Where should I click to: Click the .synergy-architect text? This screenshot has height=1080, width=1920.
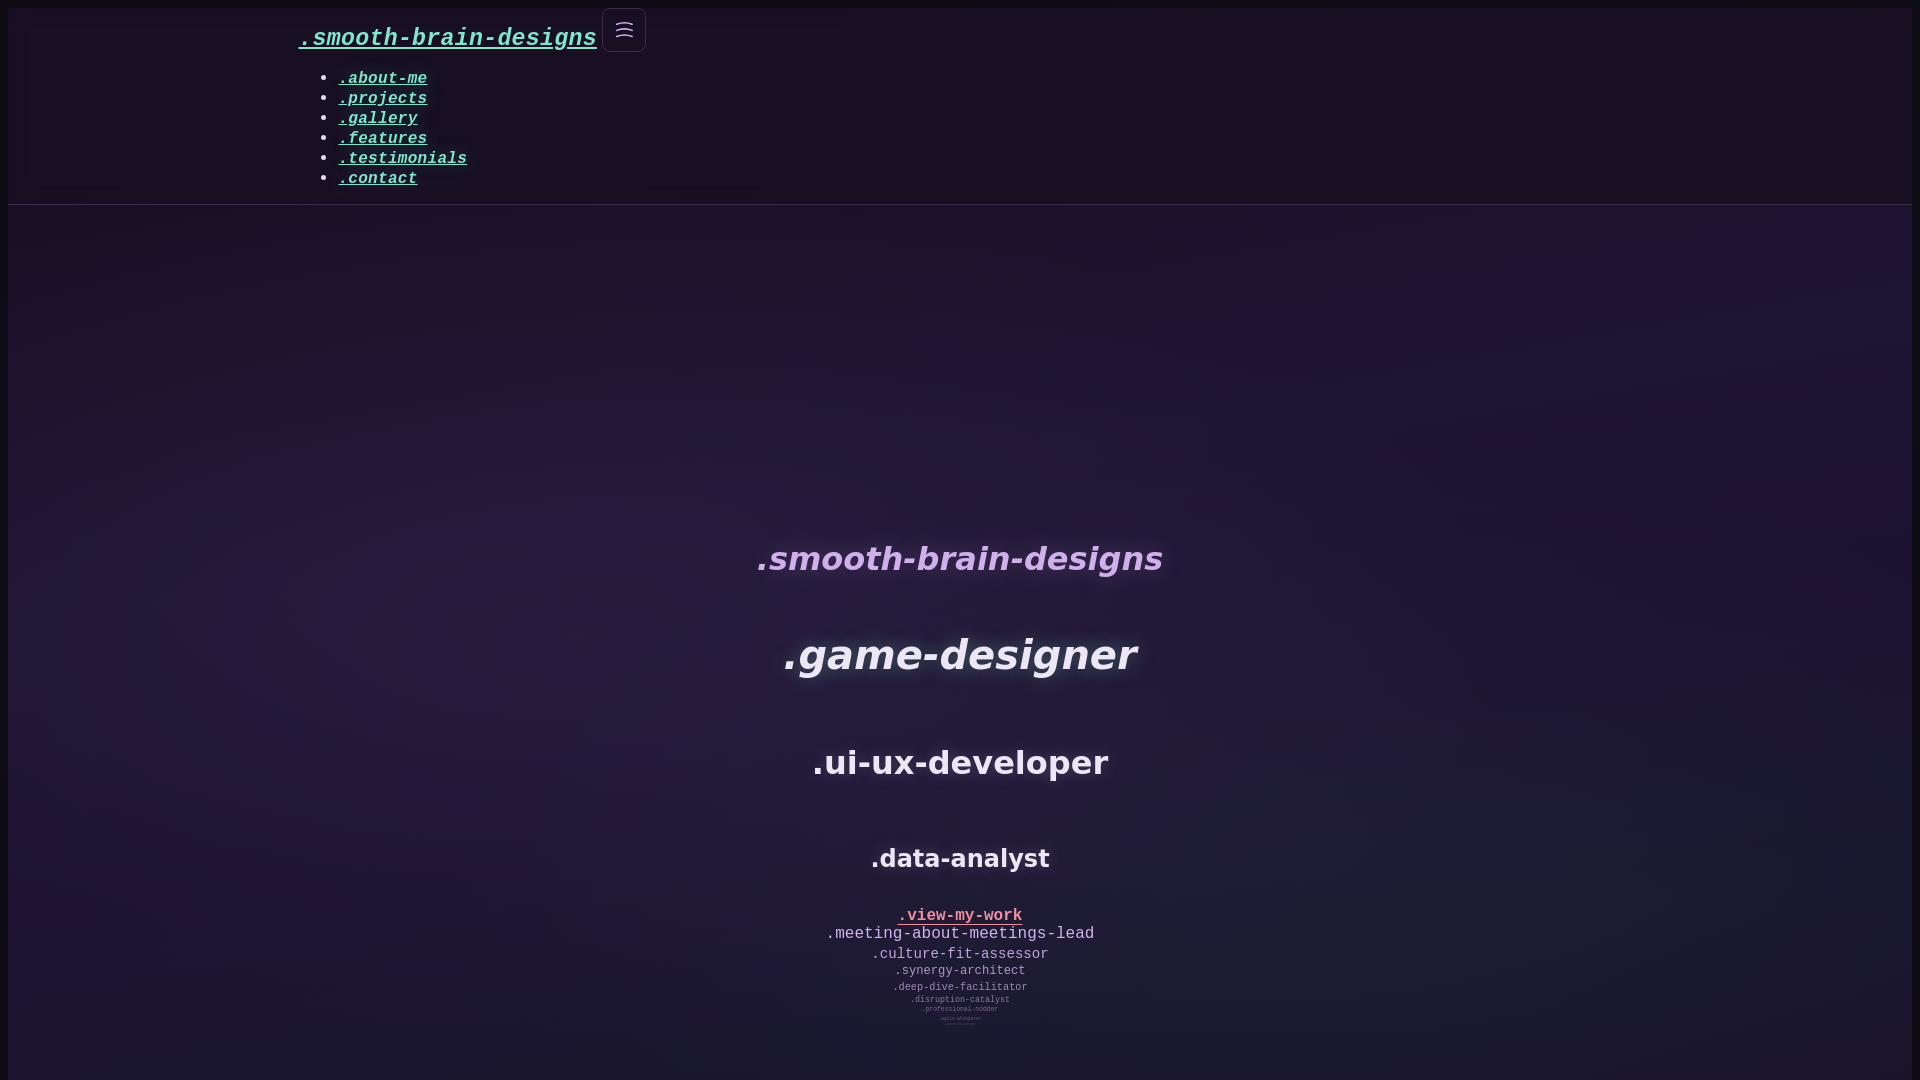click(x=960, y=971)
